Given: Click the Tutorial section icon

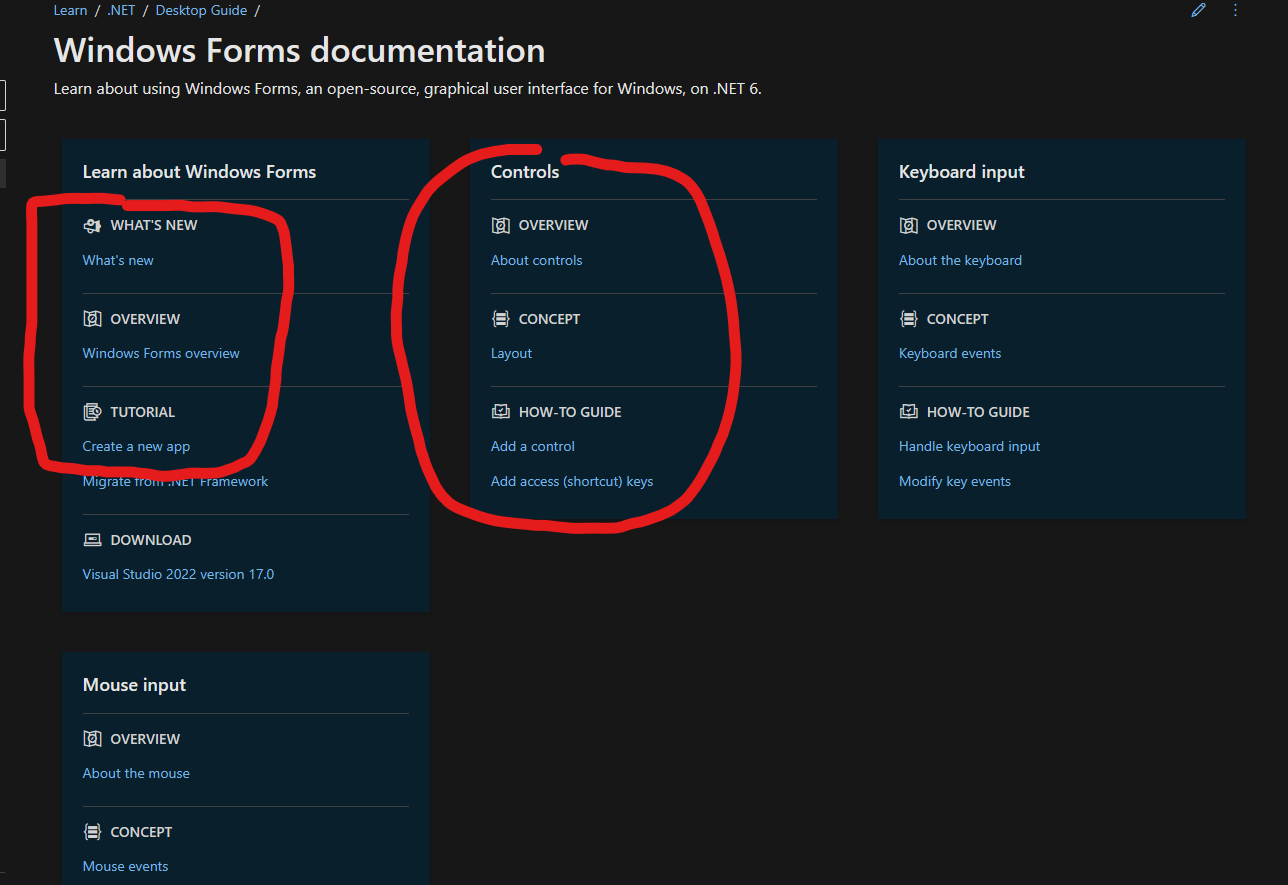Looking at the screenshot, I should coord(92,412).
